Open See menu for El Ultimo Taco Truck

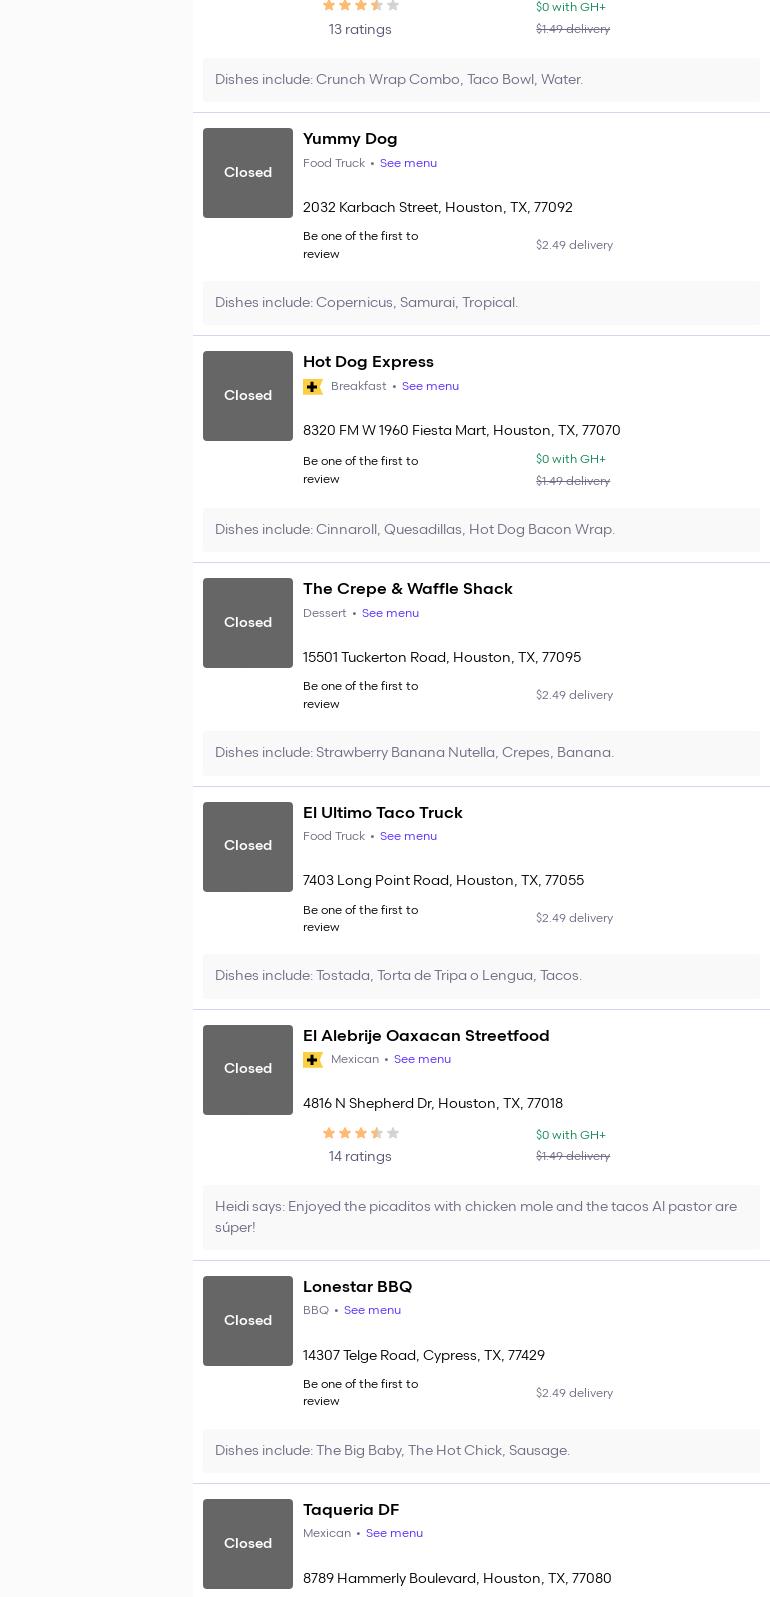click(408, 836)
